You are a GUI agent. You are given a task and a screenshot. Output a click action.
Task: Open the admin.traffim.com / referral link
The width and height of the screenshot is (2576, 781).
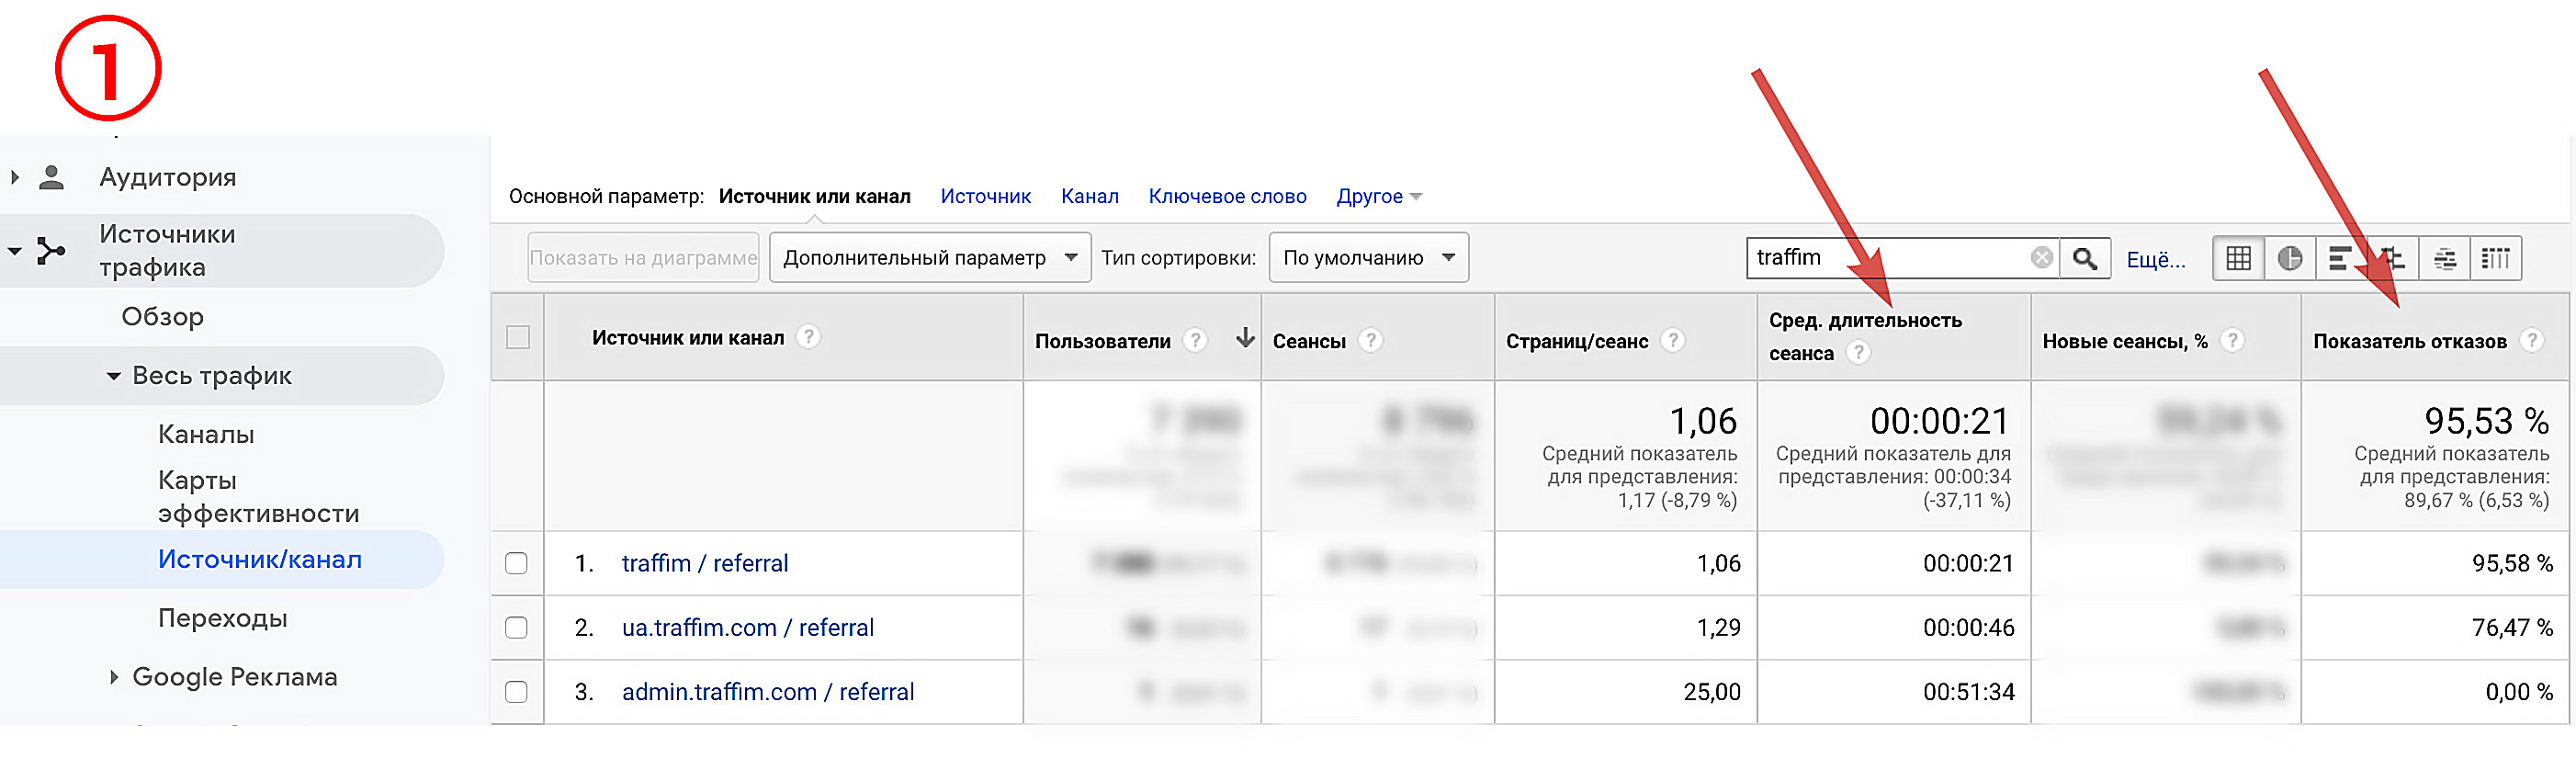coord(767,692)
